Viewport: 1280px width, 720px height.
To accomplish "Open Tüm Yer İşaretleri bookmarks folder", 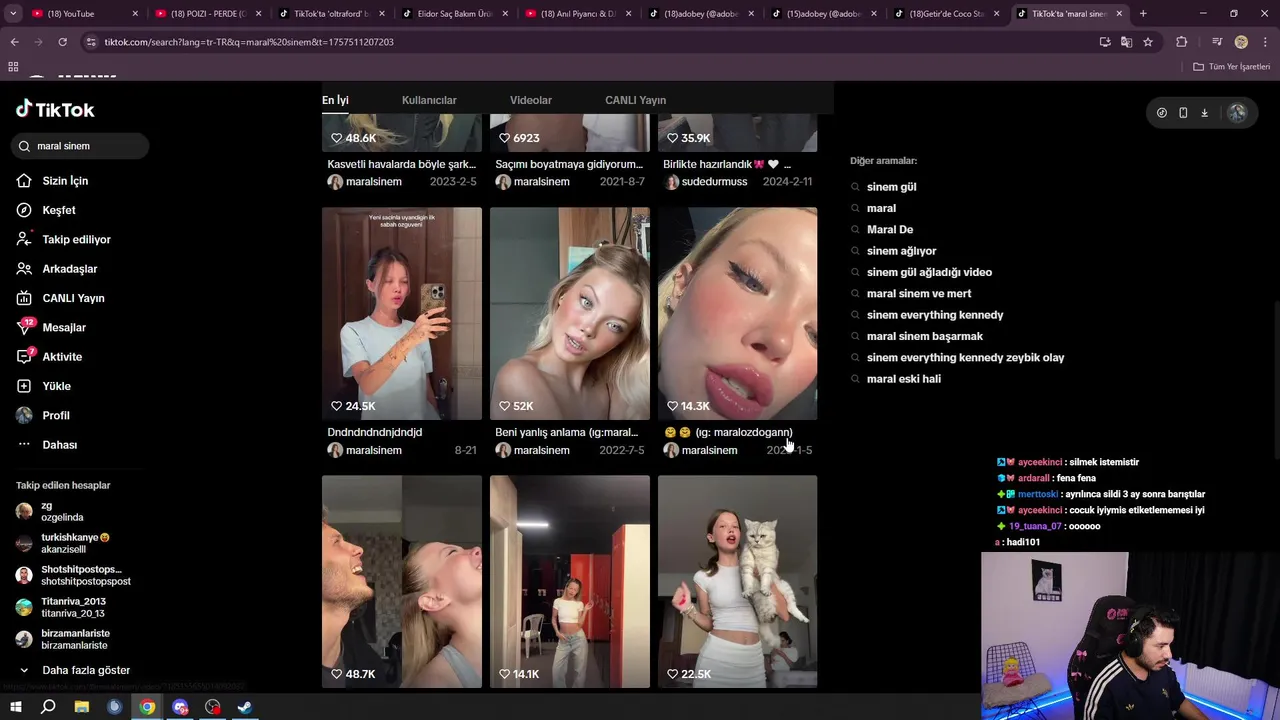I will click(1231, 67).
